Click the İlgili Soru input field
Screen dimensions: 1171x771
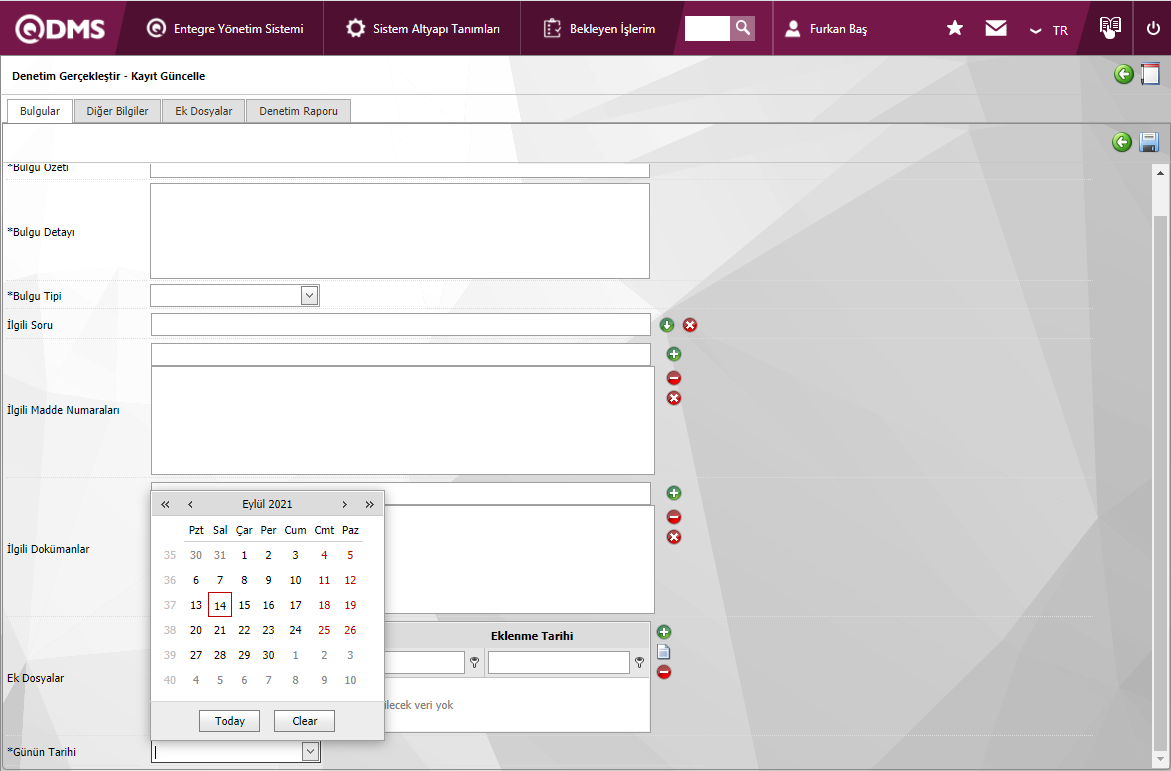click(x=400, y=324)
